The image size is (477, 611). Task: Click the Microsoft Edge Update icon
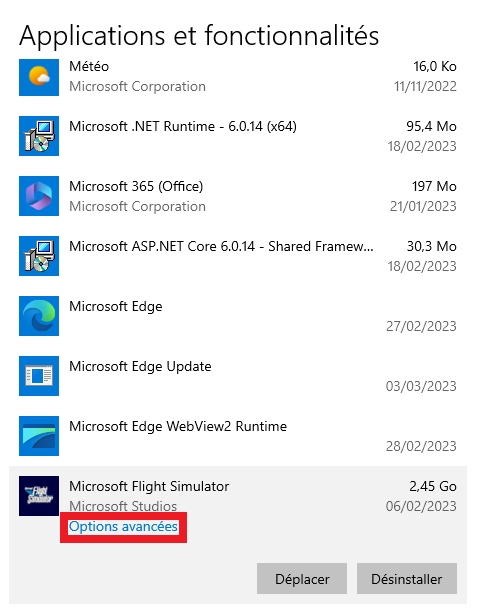[x=39, y=376]
